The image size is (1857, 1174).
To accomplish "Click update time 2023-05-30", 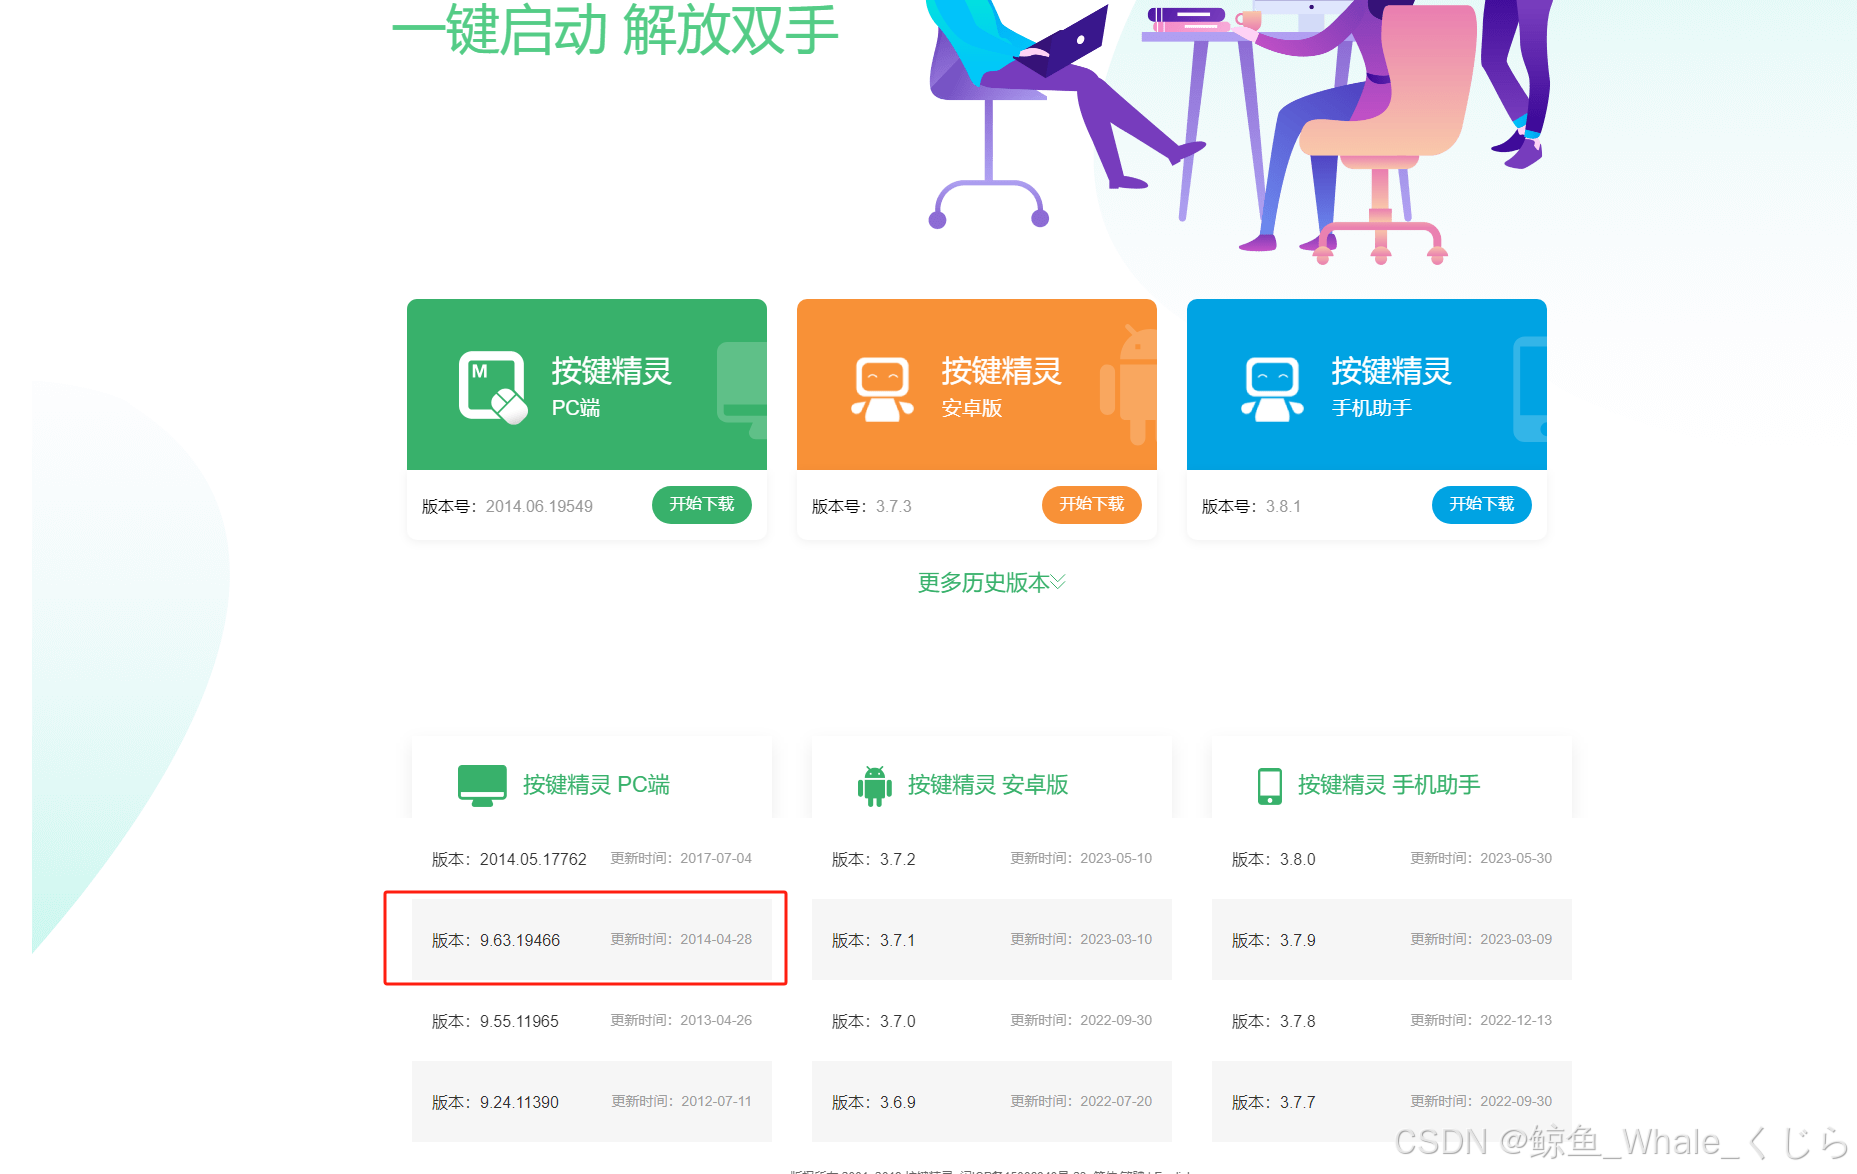I will point(1481,858).
